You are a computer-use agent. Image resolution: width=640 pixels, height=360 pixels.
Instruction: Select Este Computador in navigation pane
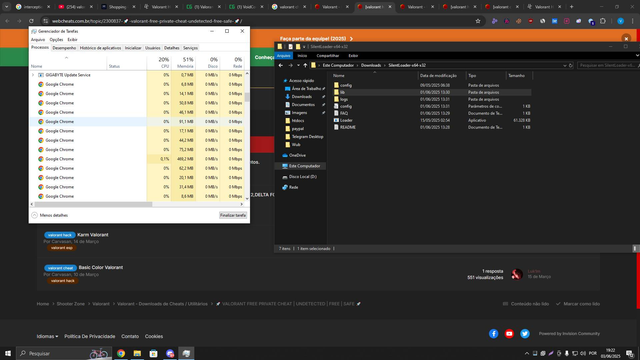(x=304, y=166)
